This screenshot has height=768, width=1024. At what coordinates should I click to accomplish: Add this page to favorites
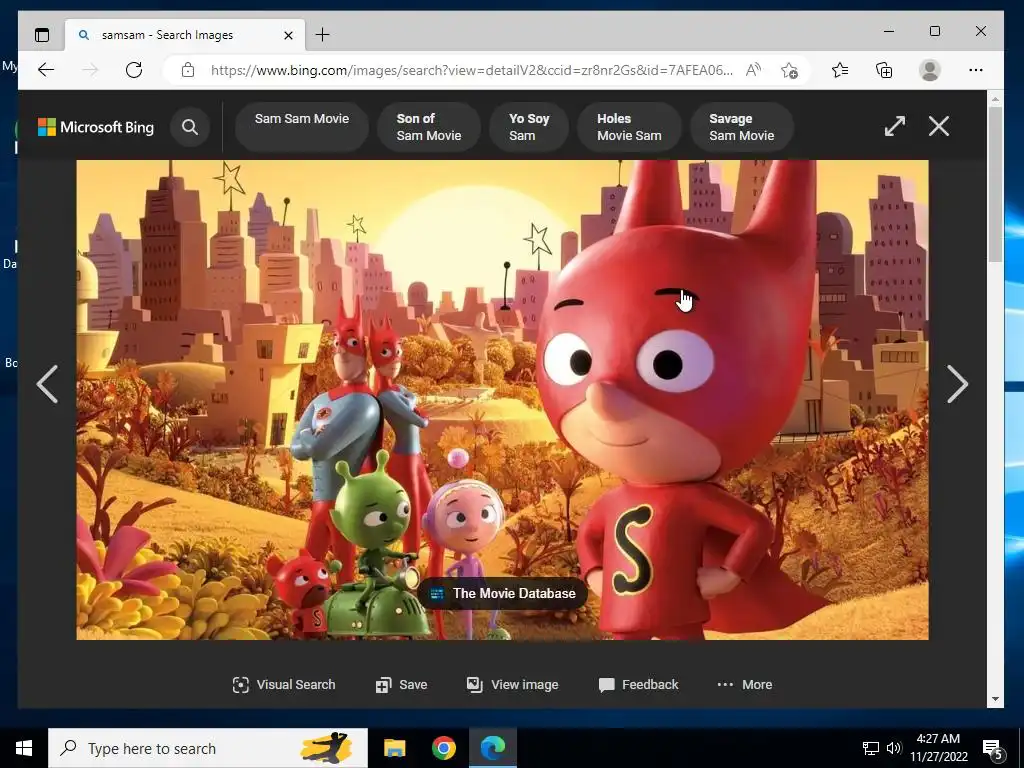coord(789,70)
